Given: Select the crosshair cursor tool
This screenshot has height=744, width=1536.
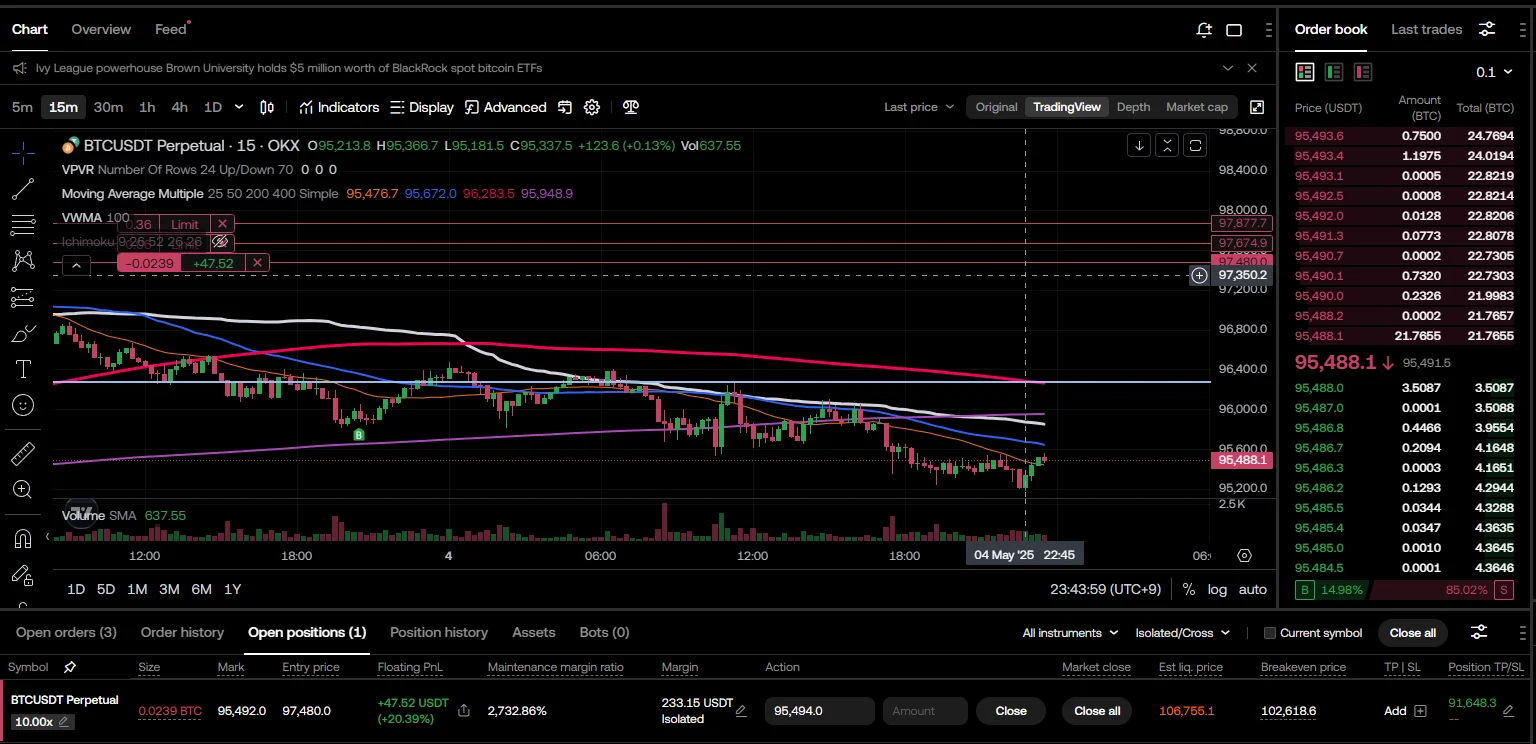Looking at the screenshot, I should [x=23, y=153].
